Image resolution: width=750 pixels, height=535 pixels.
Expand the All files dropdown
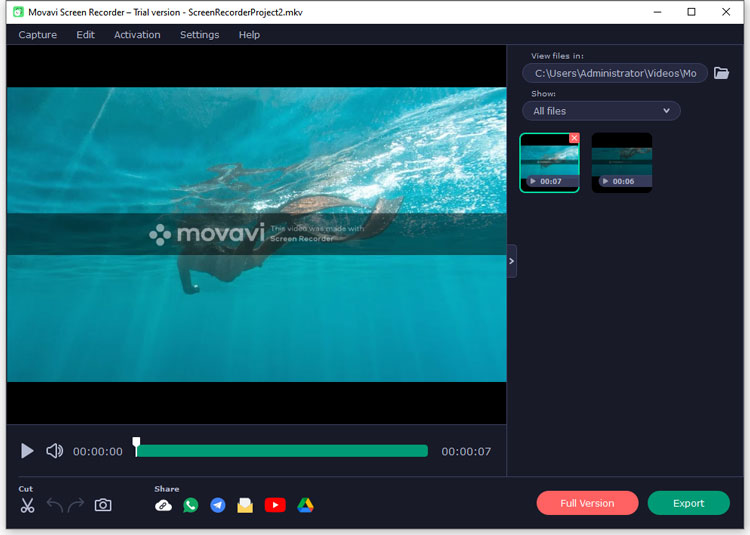[x=601, y=111]
